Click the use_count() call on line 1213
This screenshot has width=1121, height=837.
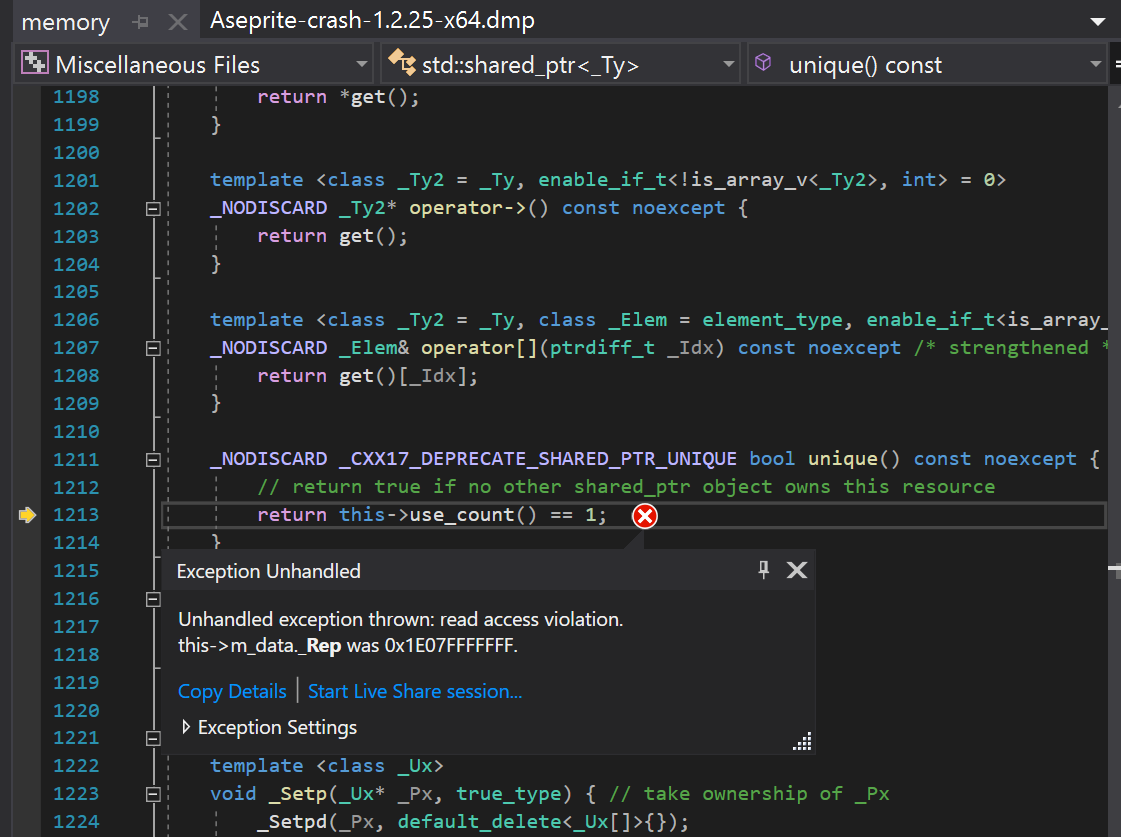(x=473, y=515)
